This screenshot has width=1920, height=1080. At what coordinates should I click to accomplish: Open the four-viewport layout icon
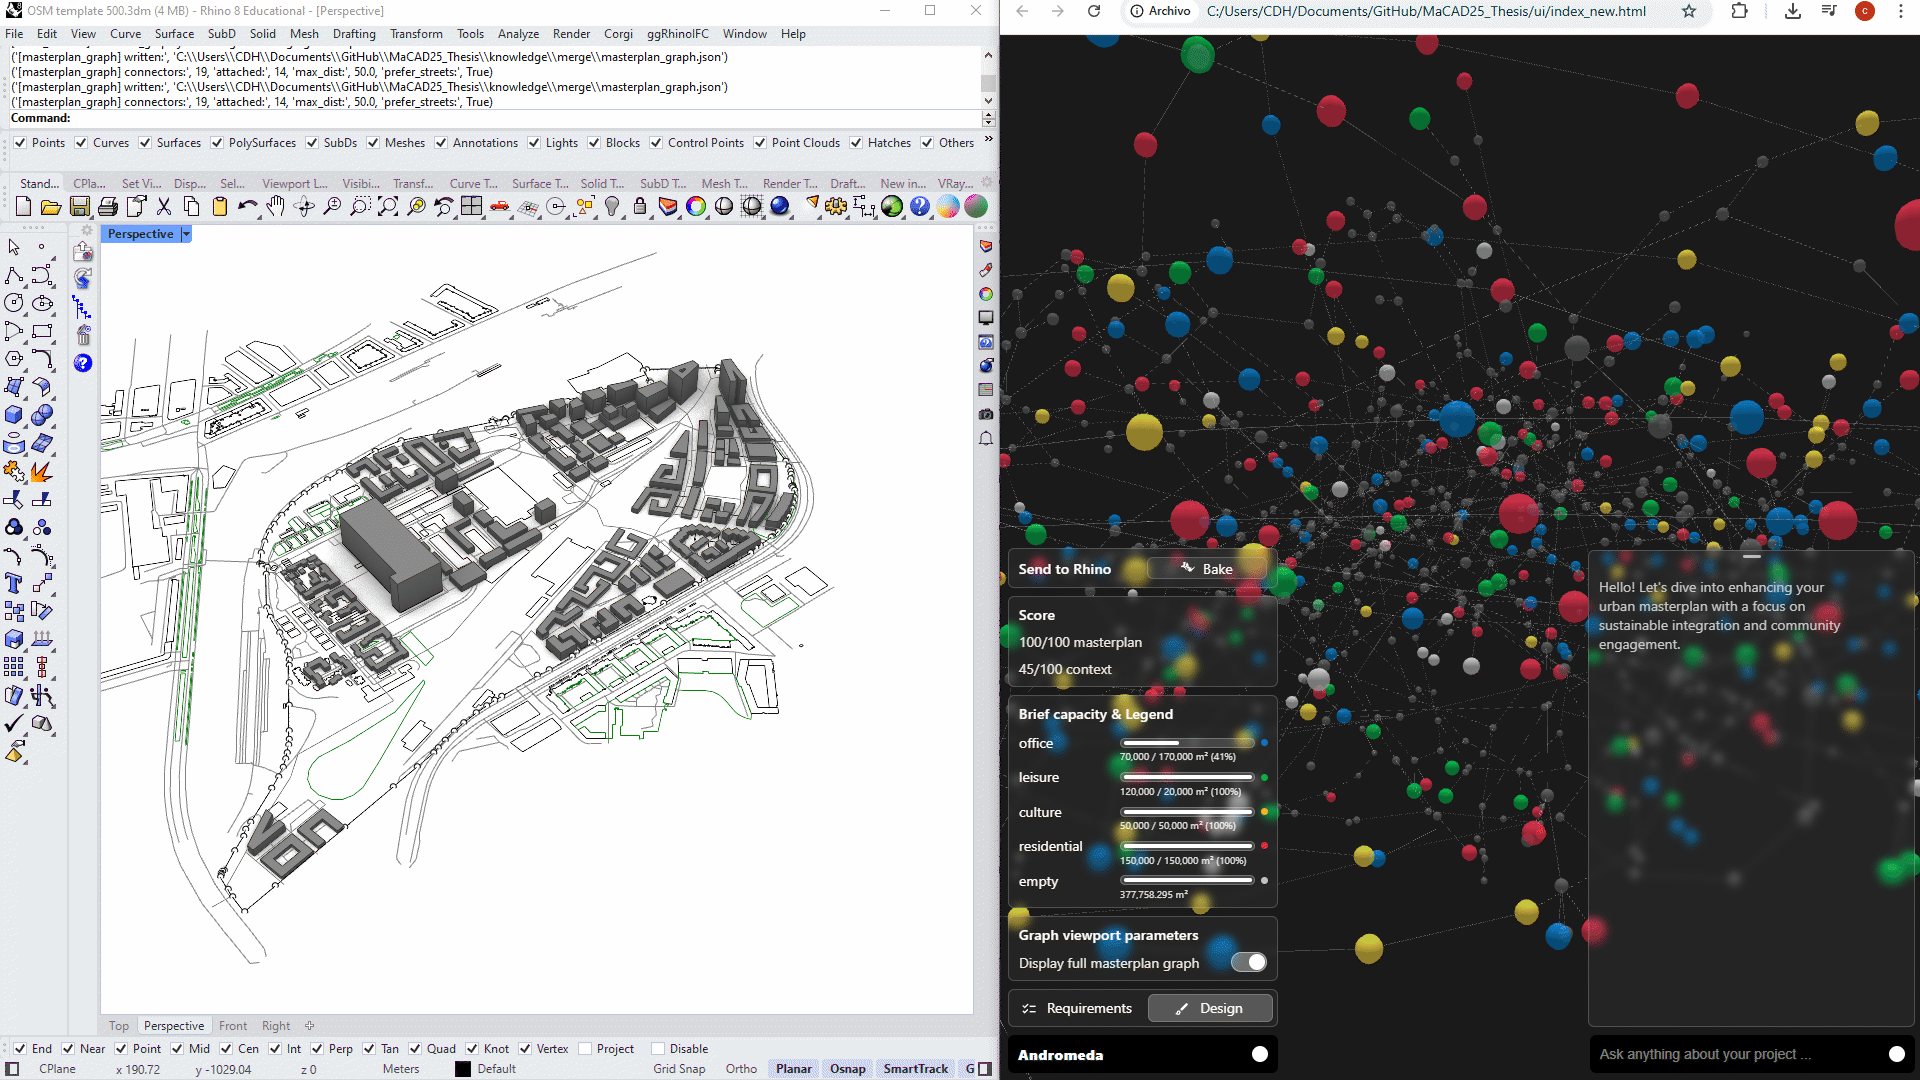click(472, 207)
